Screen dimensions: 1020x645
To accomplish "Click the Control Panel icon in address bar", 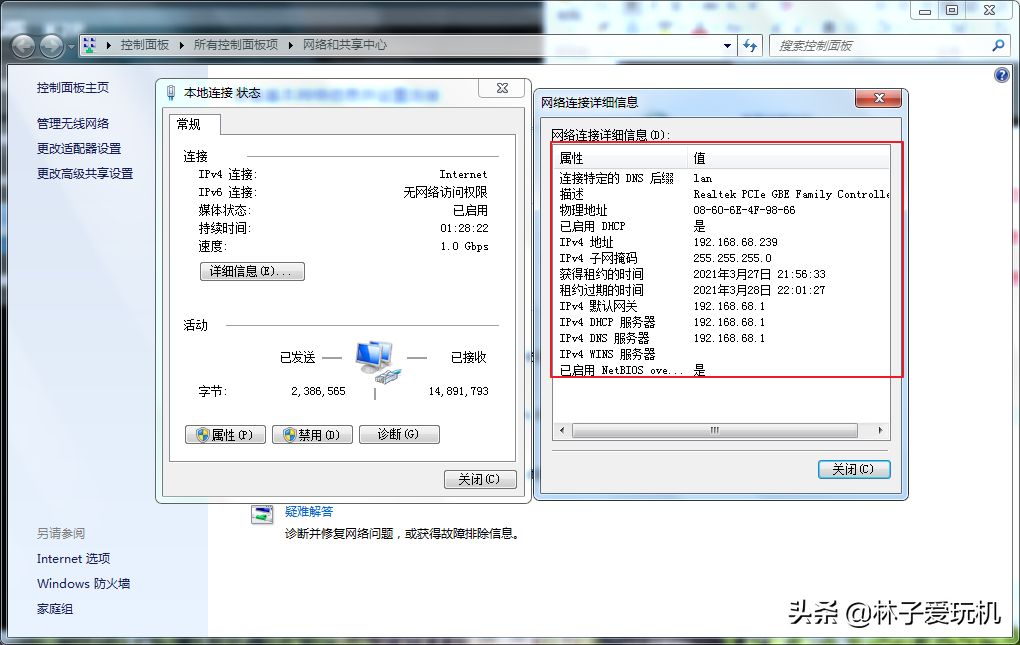I will coord(89,45).
